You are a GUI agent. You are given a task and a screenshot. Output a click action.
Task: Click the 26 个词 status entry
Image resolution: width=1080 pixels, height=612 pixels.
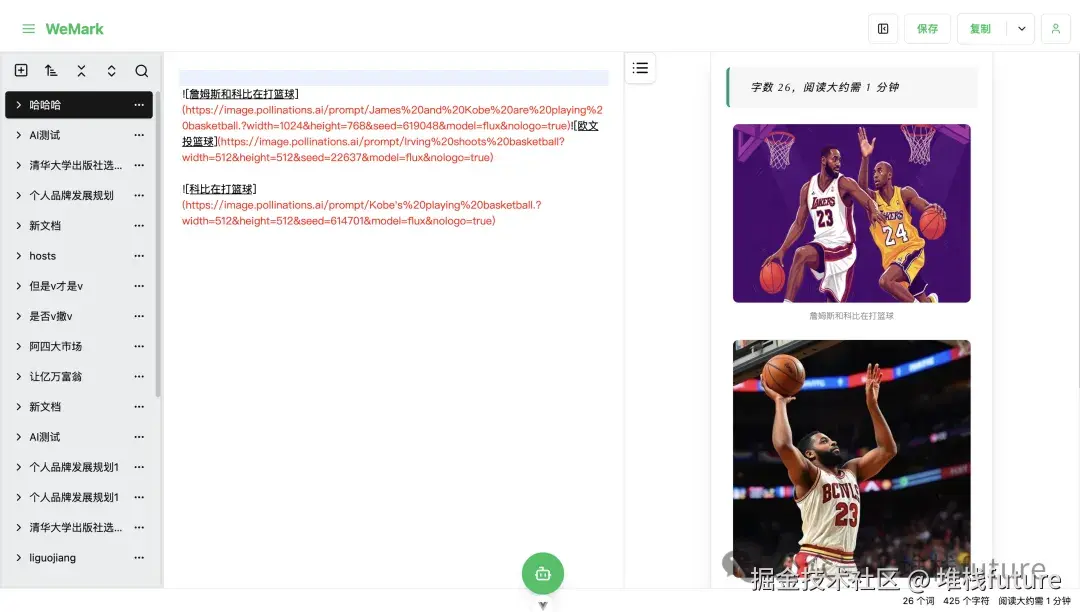(918, 601)
